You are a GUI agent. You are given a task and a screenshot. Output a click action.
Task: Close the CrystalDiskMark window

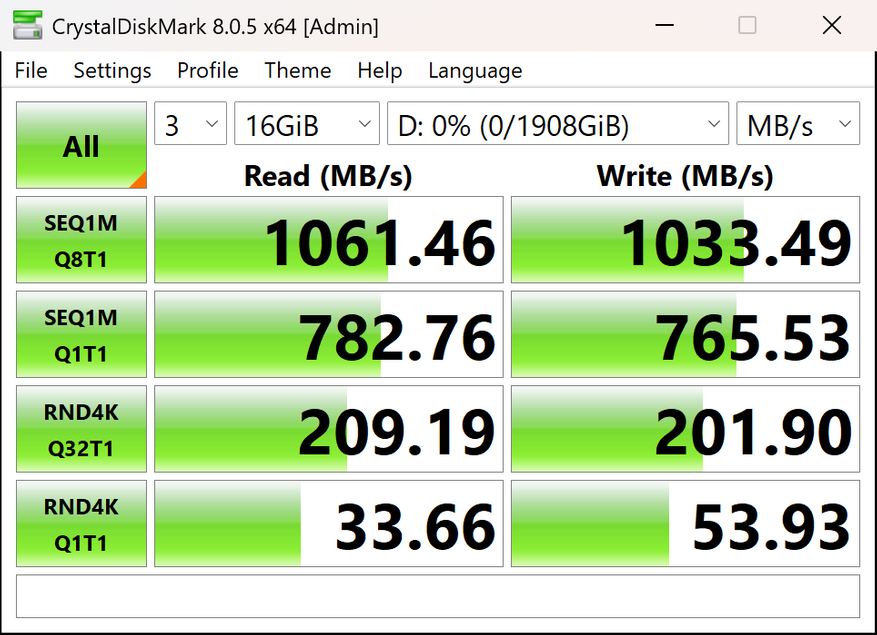click(x=832, y=25)
